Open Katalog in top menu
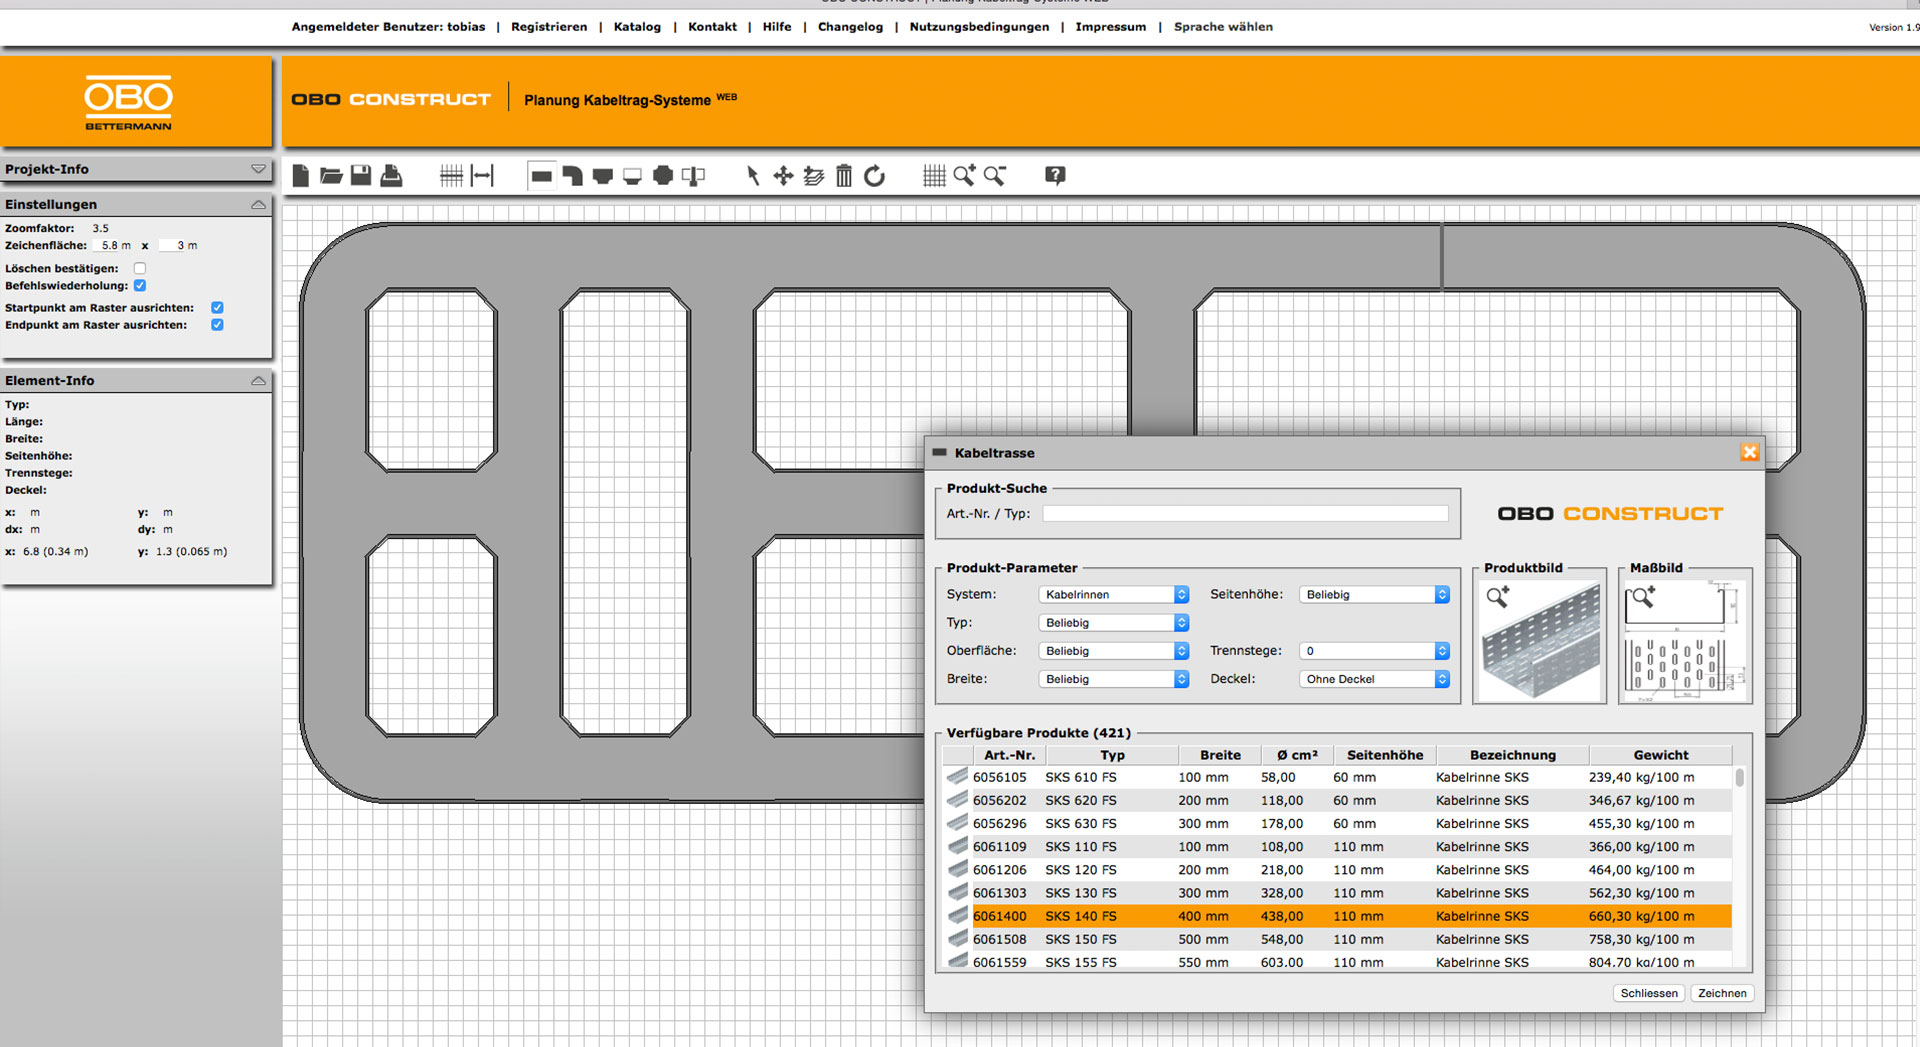This screenshot has width=1920, height=1047. (x=637, y=27)
